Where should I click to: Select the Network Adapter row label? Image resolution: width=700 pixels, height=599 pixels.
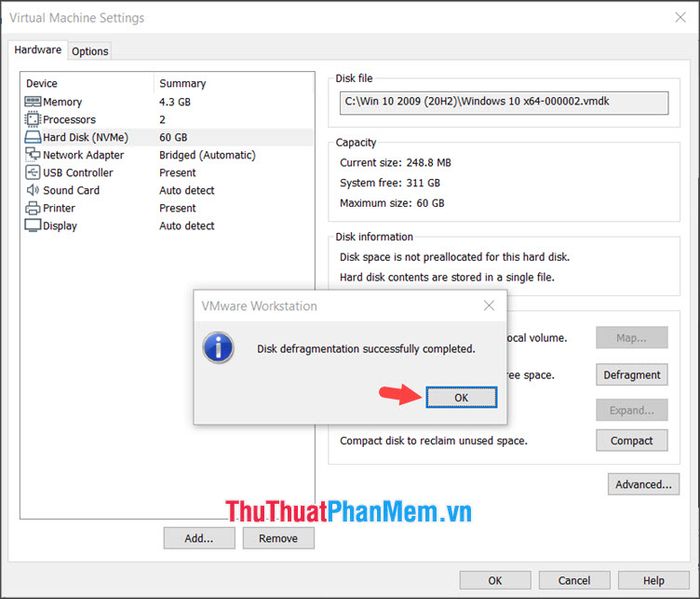coord(83,155)
